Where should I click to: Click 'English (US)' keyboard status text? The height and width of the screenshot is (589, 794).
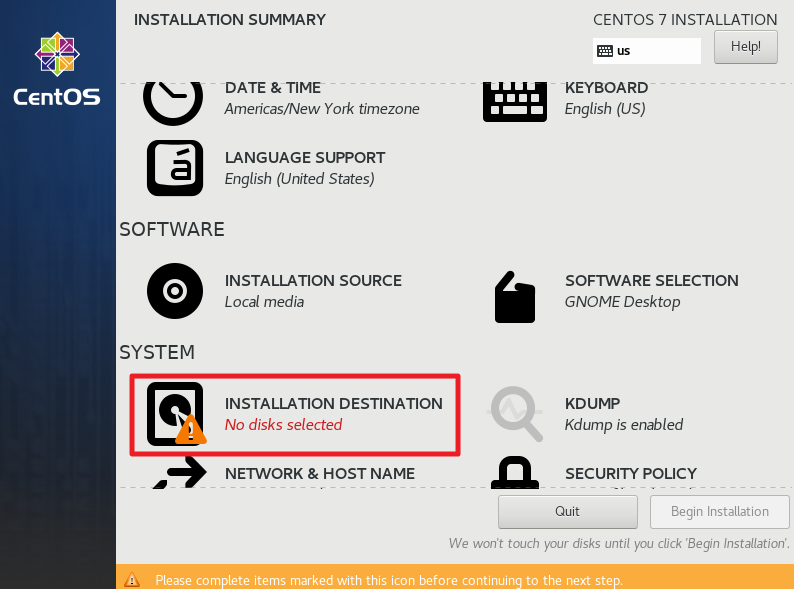click(x=605, y=109)
